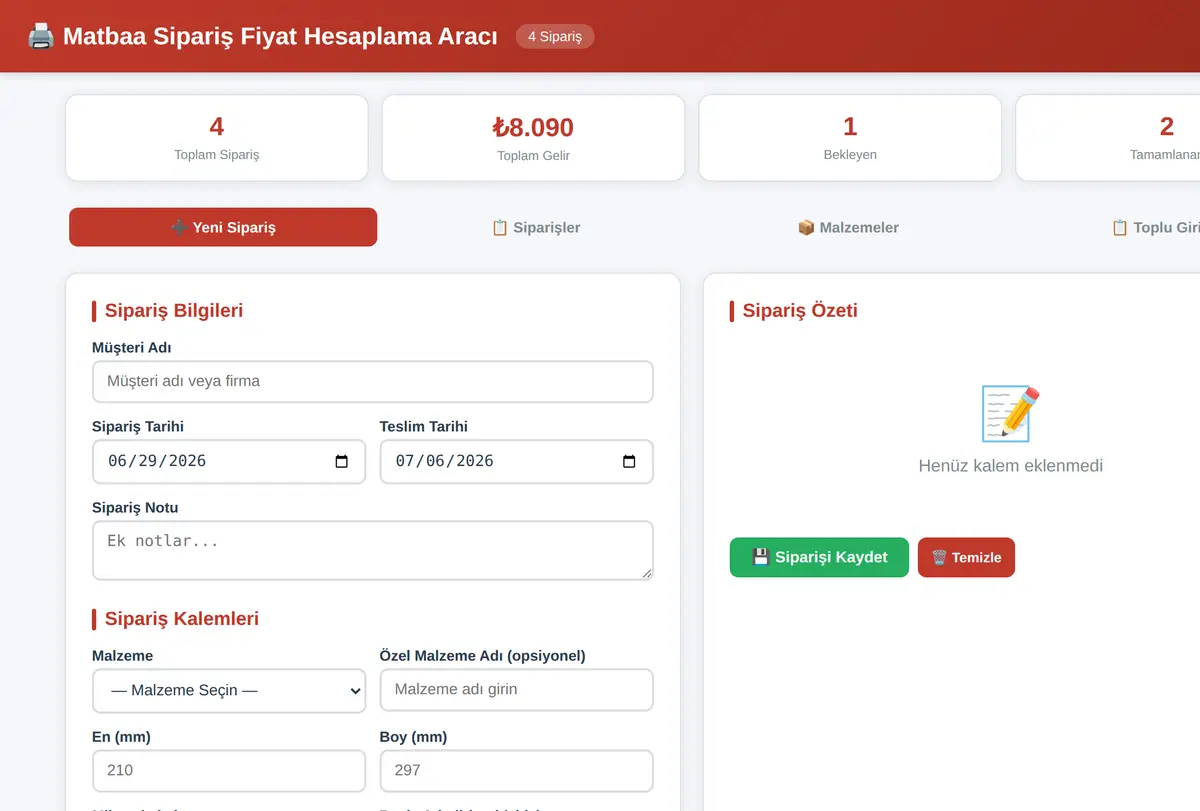The image size is (1200, 811).
Task: Open the Teslim Tarihi calendar picker icon
Action: [629, 462]
